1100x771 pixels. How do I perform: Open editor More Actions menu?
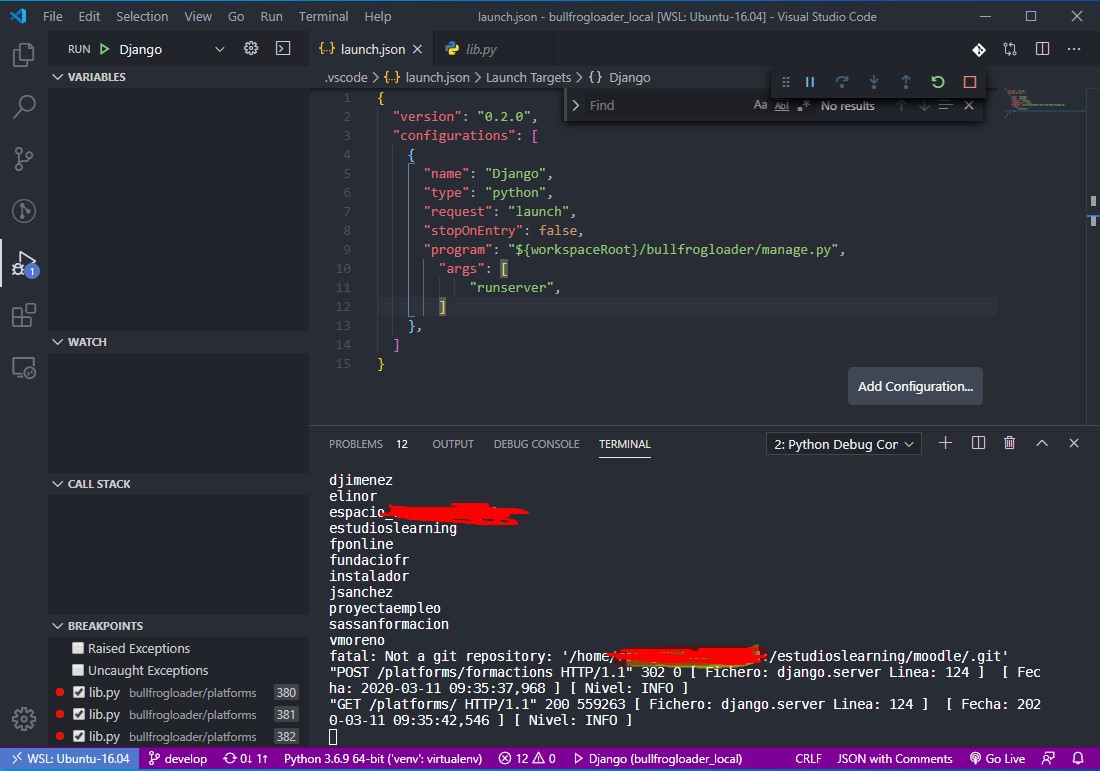click(1074, 49)
